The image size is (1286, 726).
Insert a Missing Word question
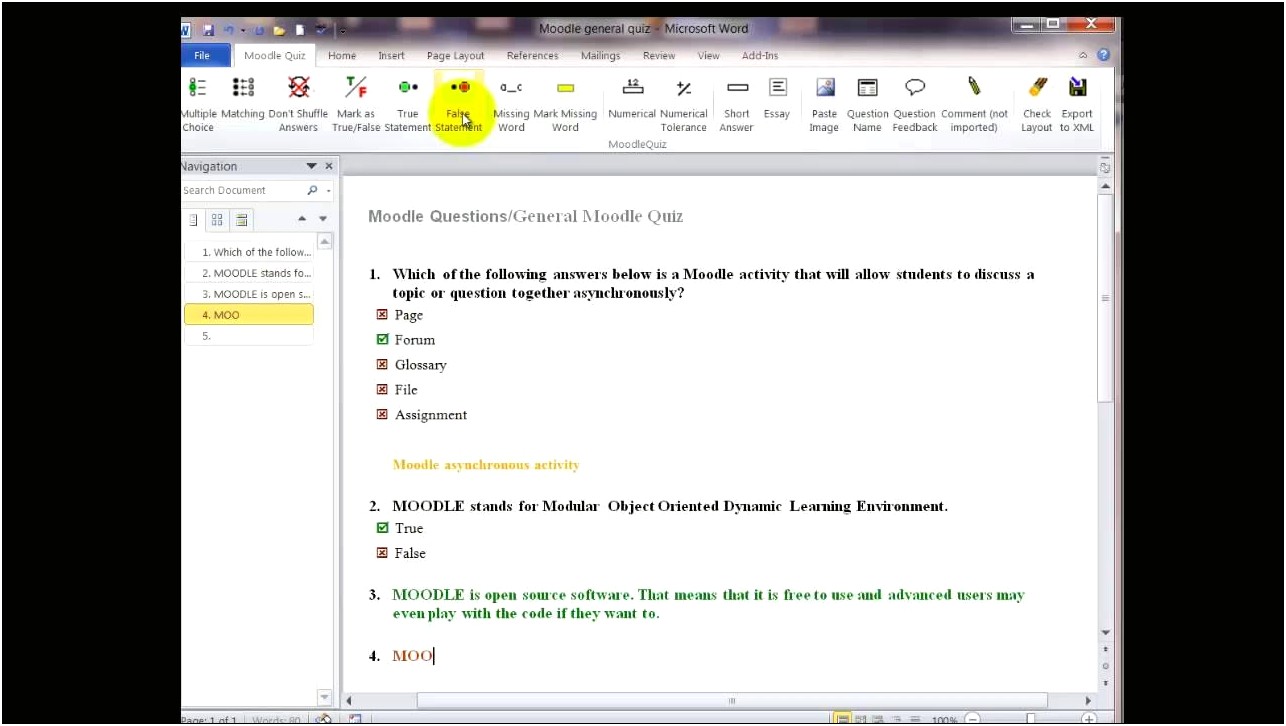511,104
